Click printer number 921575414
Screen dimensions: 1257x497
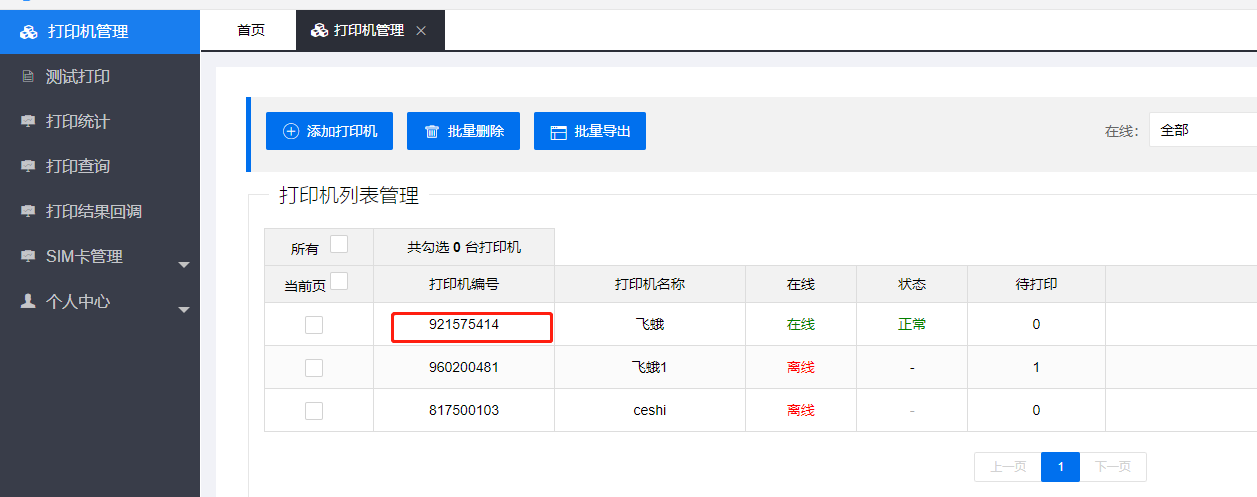464,324
